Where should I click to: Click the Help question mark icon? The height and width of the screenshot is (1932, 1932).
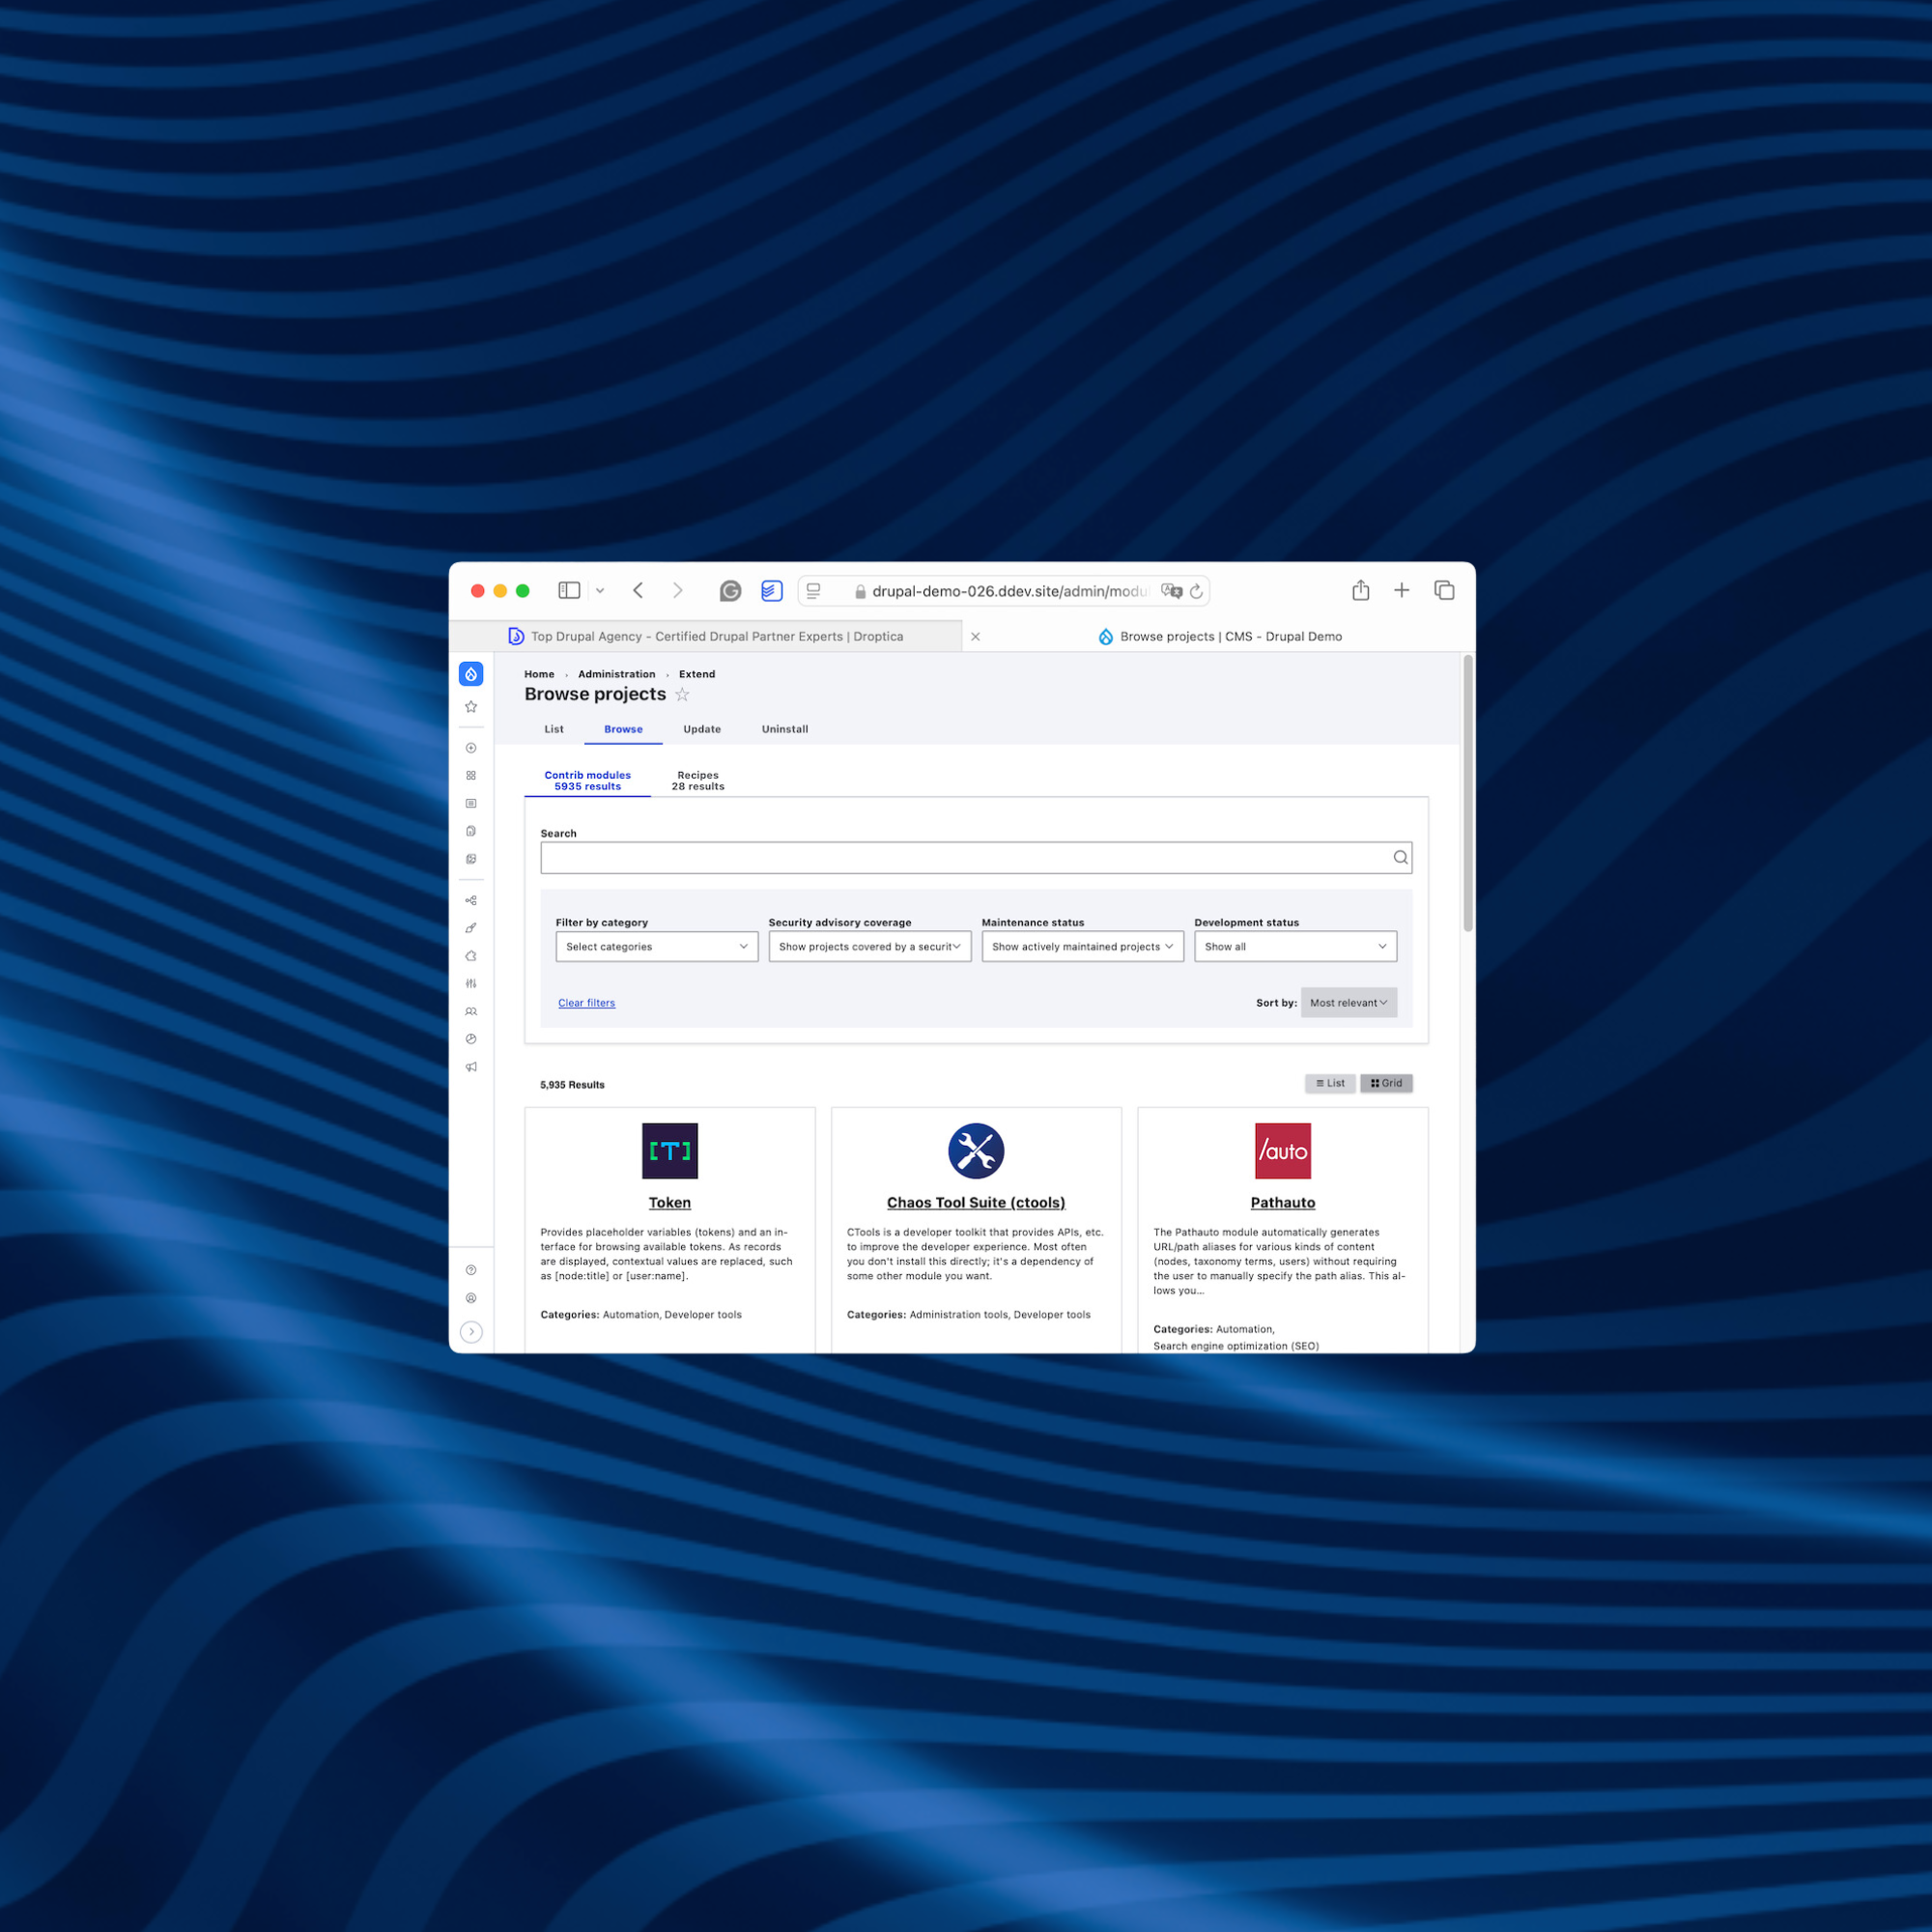point(471,1269)
